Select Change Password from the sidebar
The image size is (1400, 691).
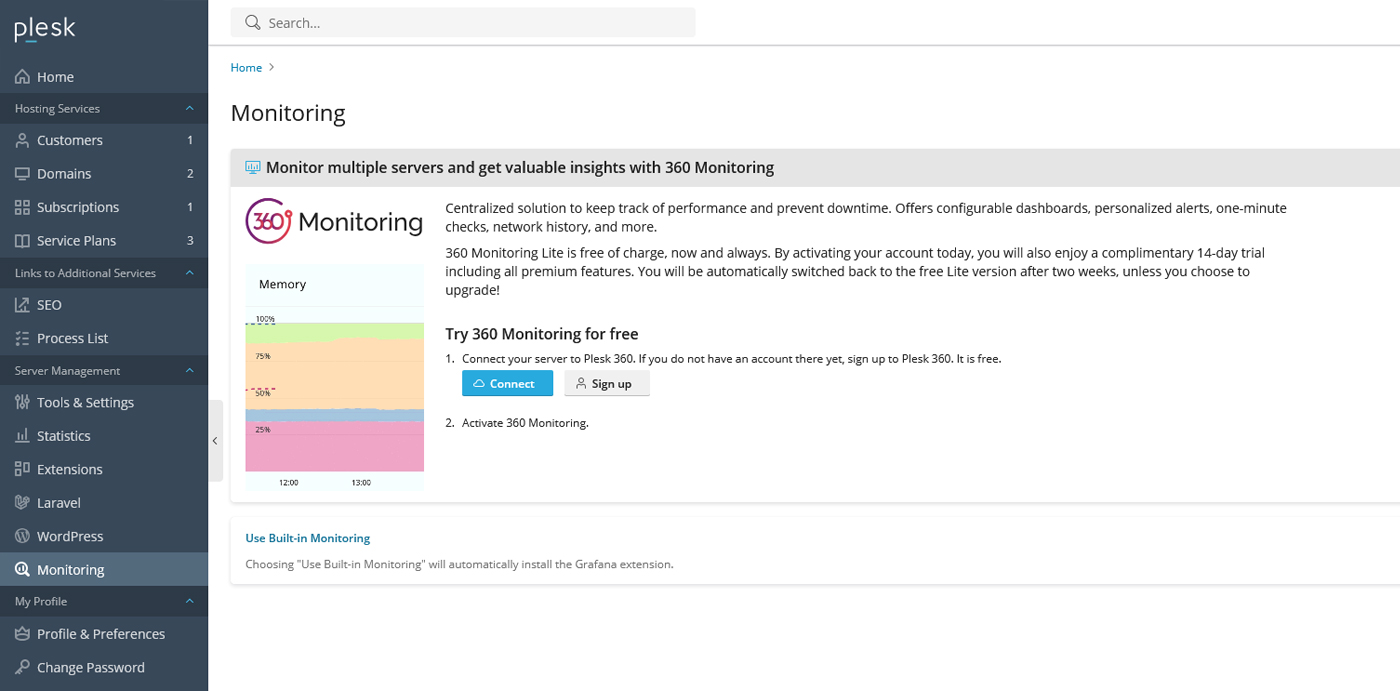[91, 667]
